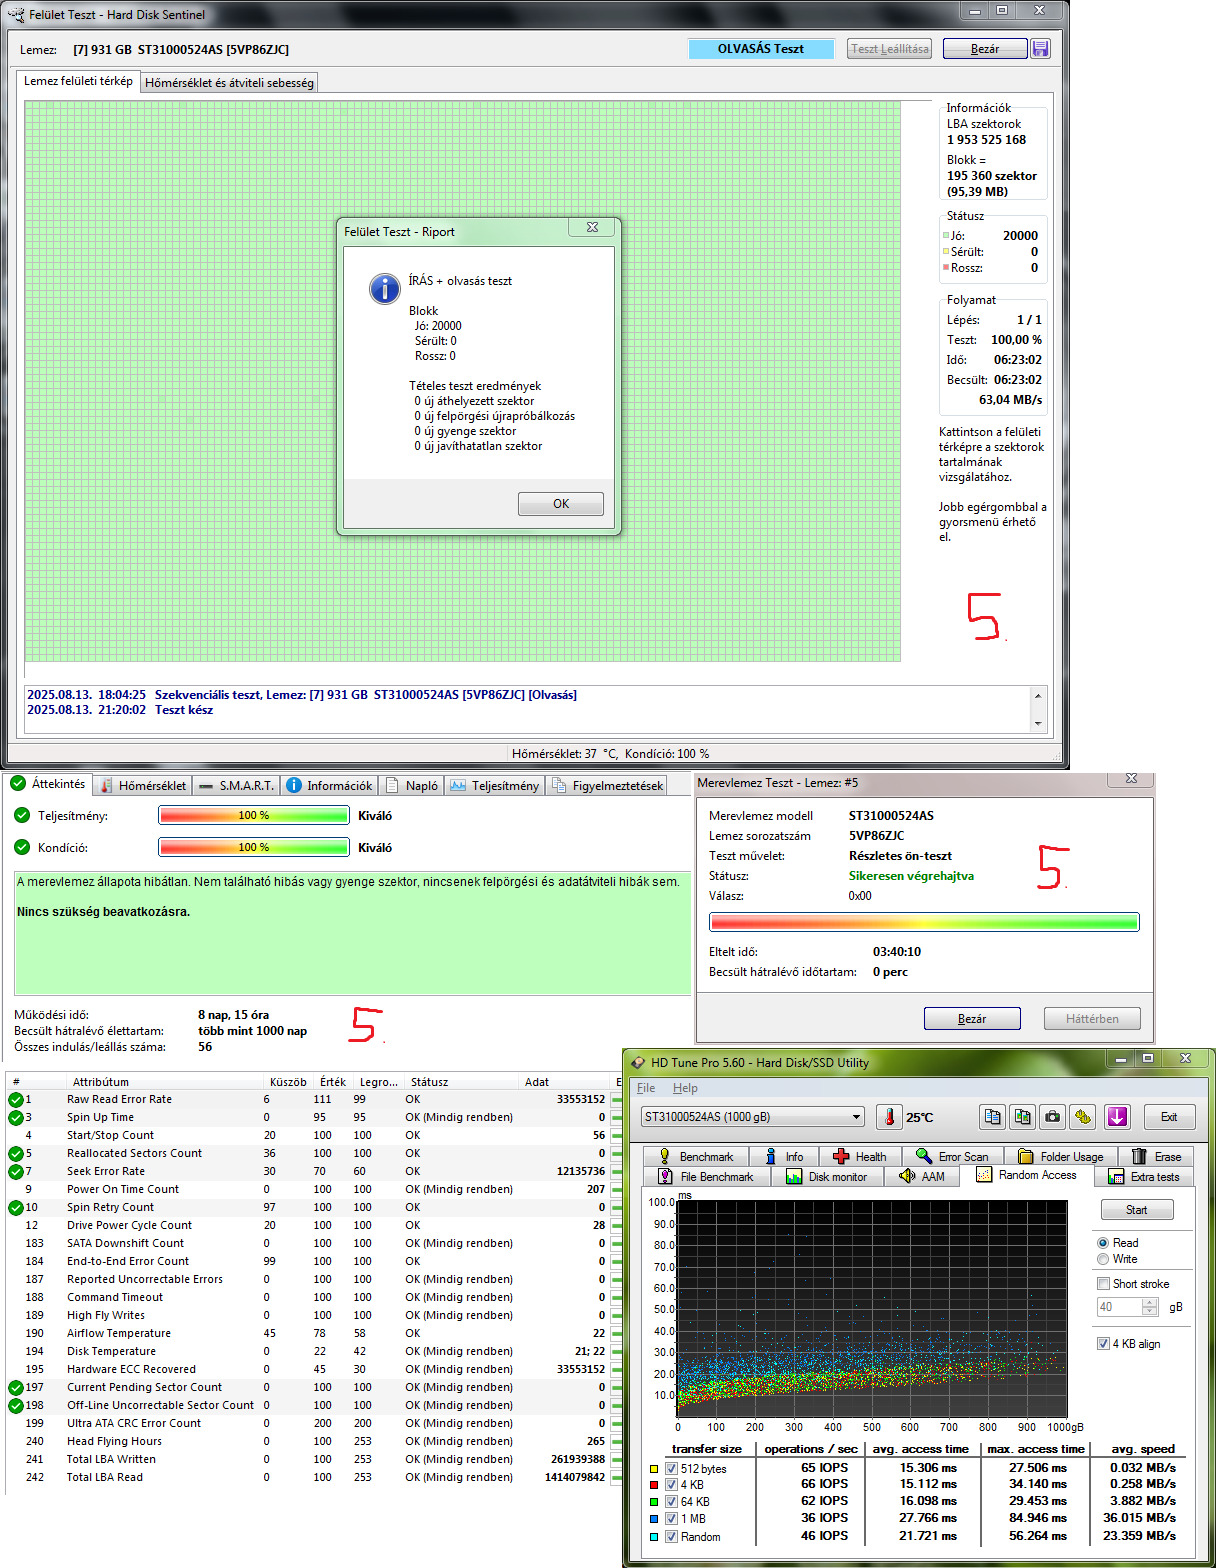Click status icon of Reallocated Sectors Count row
The image size is (1216, 1568).
16,1153
